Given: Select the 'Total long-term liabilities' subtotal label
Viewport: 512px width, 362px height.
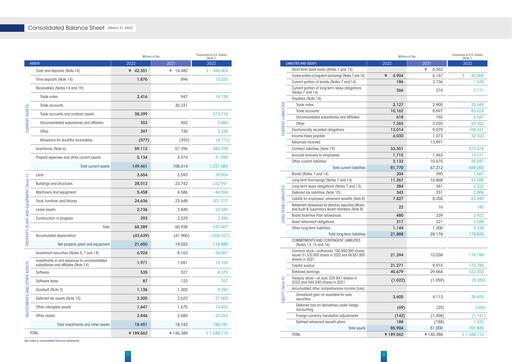Looking at the screenshot, I should (347, 234).
